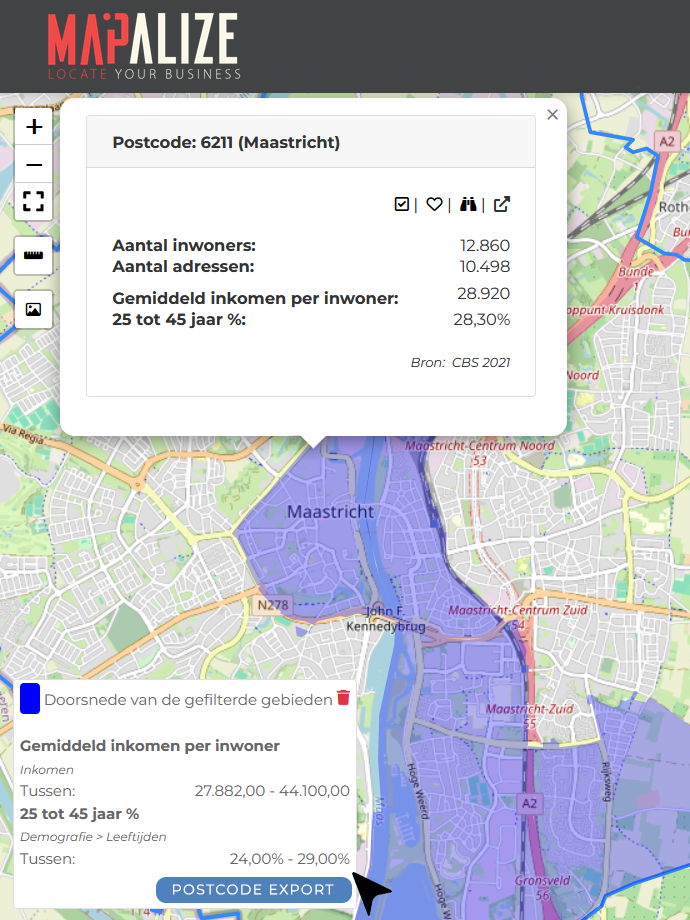Zoom in on the map
The width and height of the screenshot is (690, 920).
pos(34,127)
